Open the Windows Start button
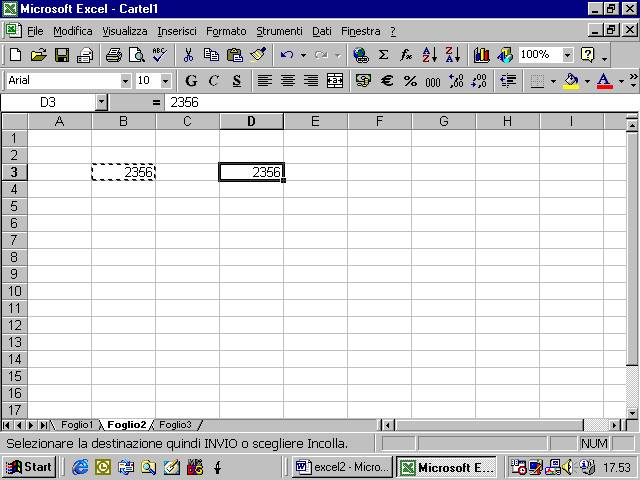Viewport: 640px width, 480px height. pyautogui.click(x=29, y=467)
